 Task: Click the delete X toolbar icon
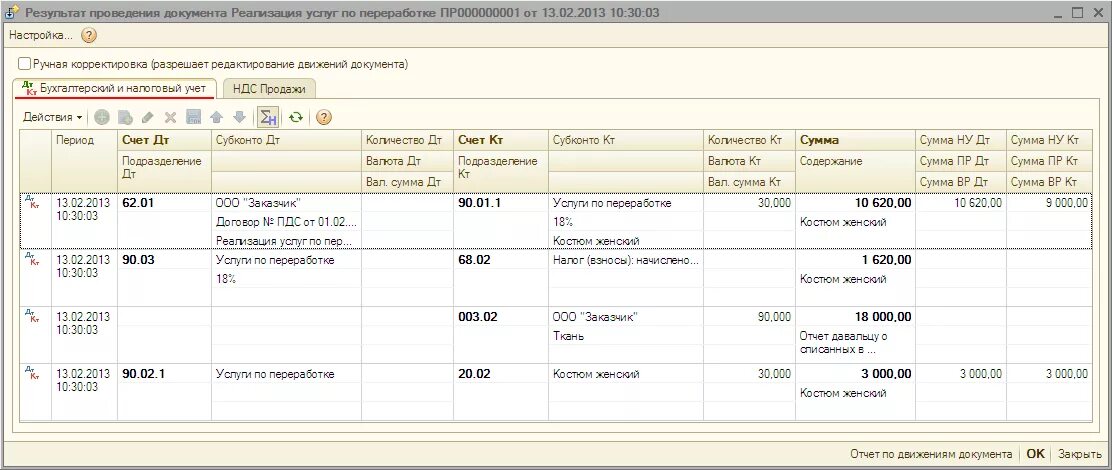pyautogui.click(x=170, y=117)
